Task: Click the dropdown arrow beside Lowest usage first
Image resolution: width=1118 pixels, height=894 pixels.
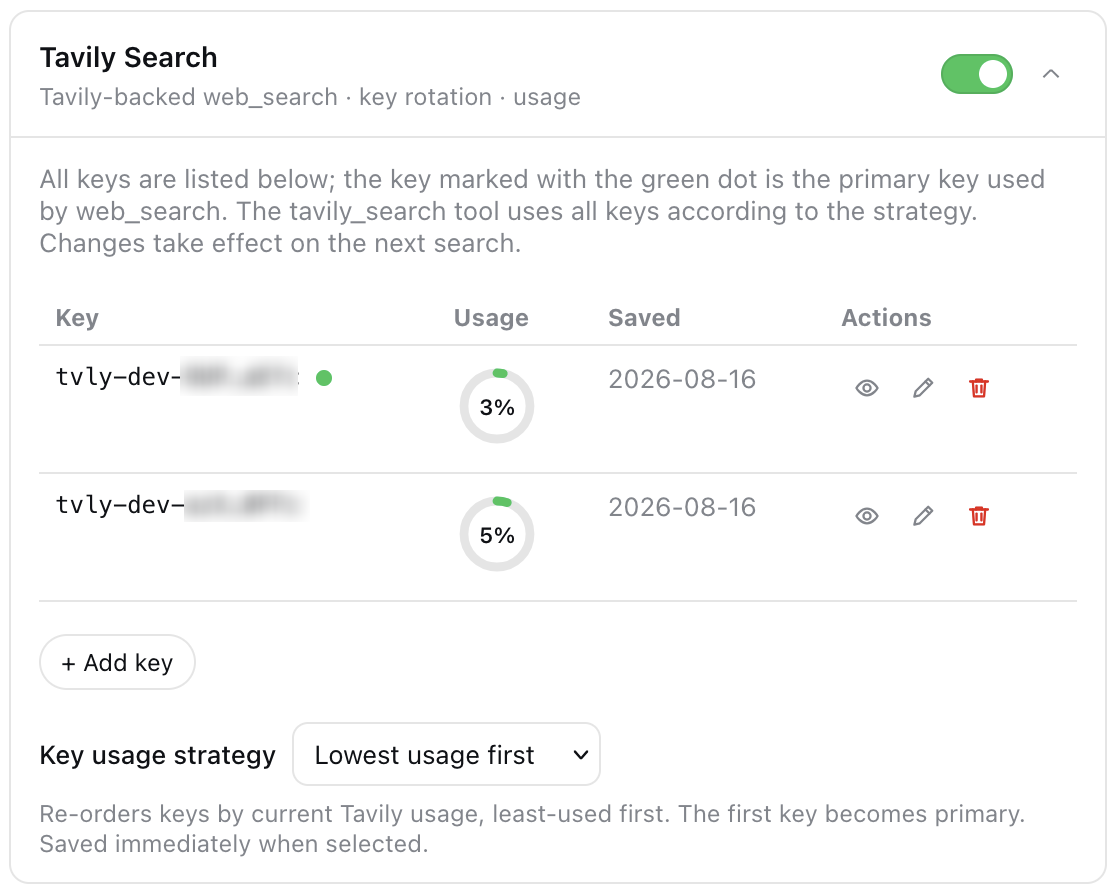Action: [x=581, y=755]
